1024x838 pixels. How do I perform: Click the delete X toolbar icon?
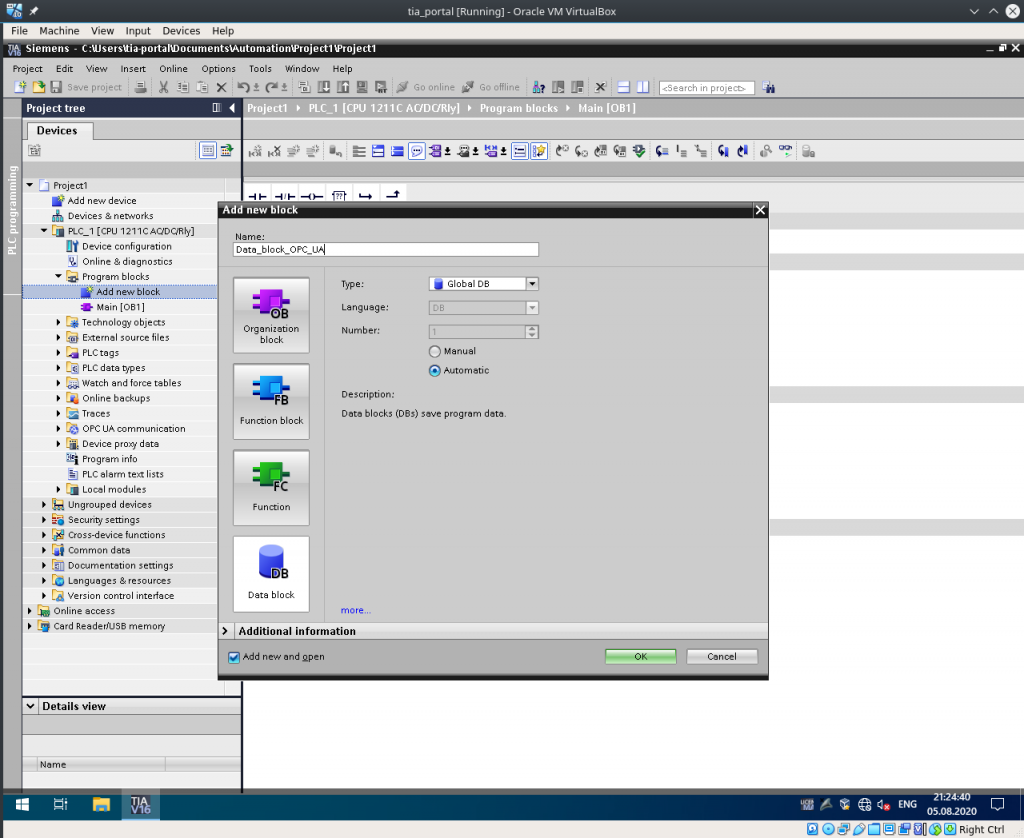click(221, 87)
